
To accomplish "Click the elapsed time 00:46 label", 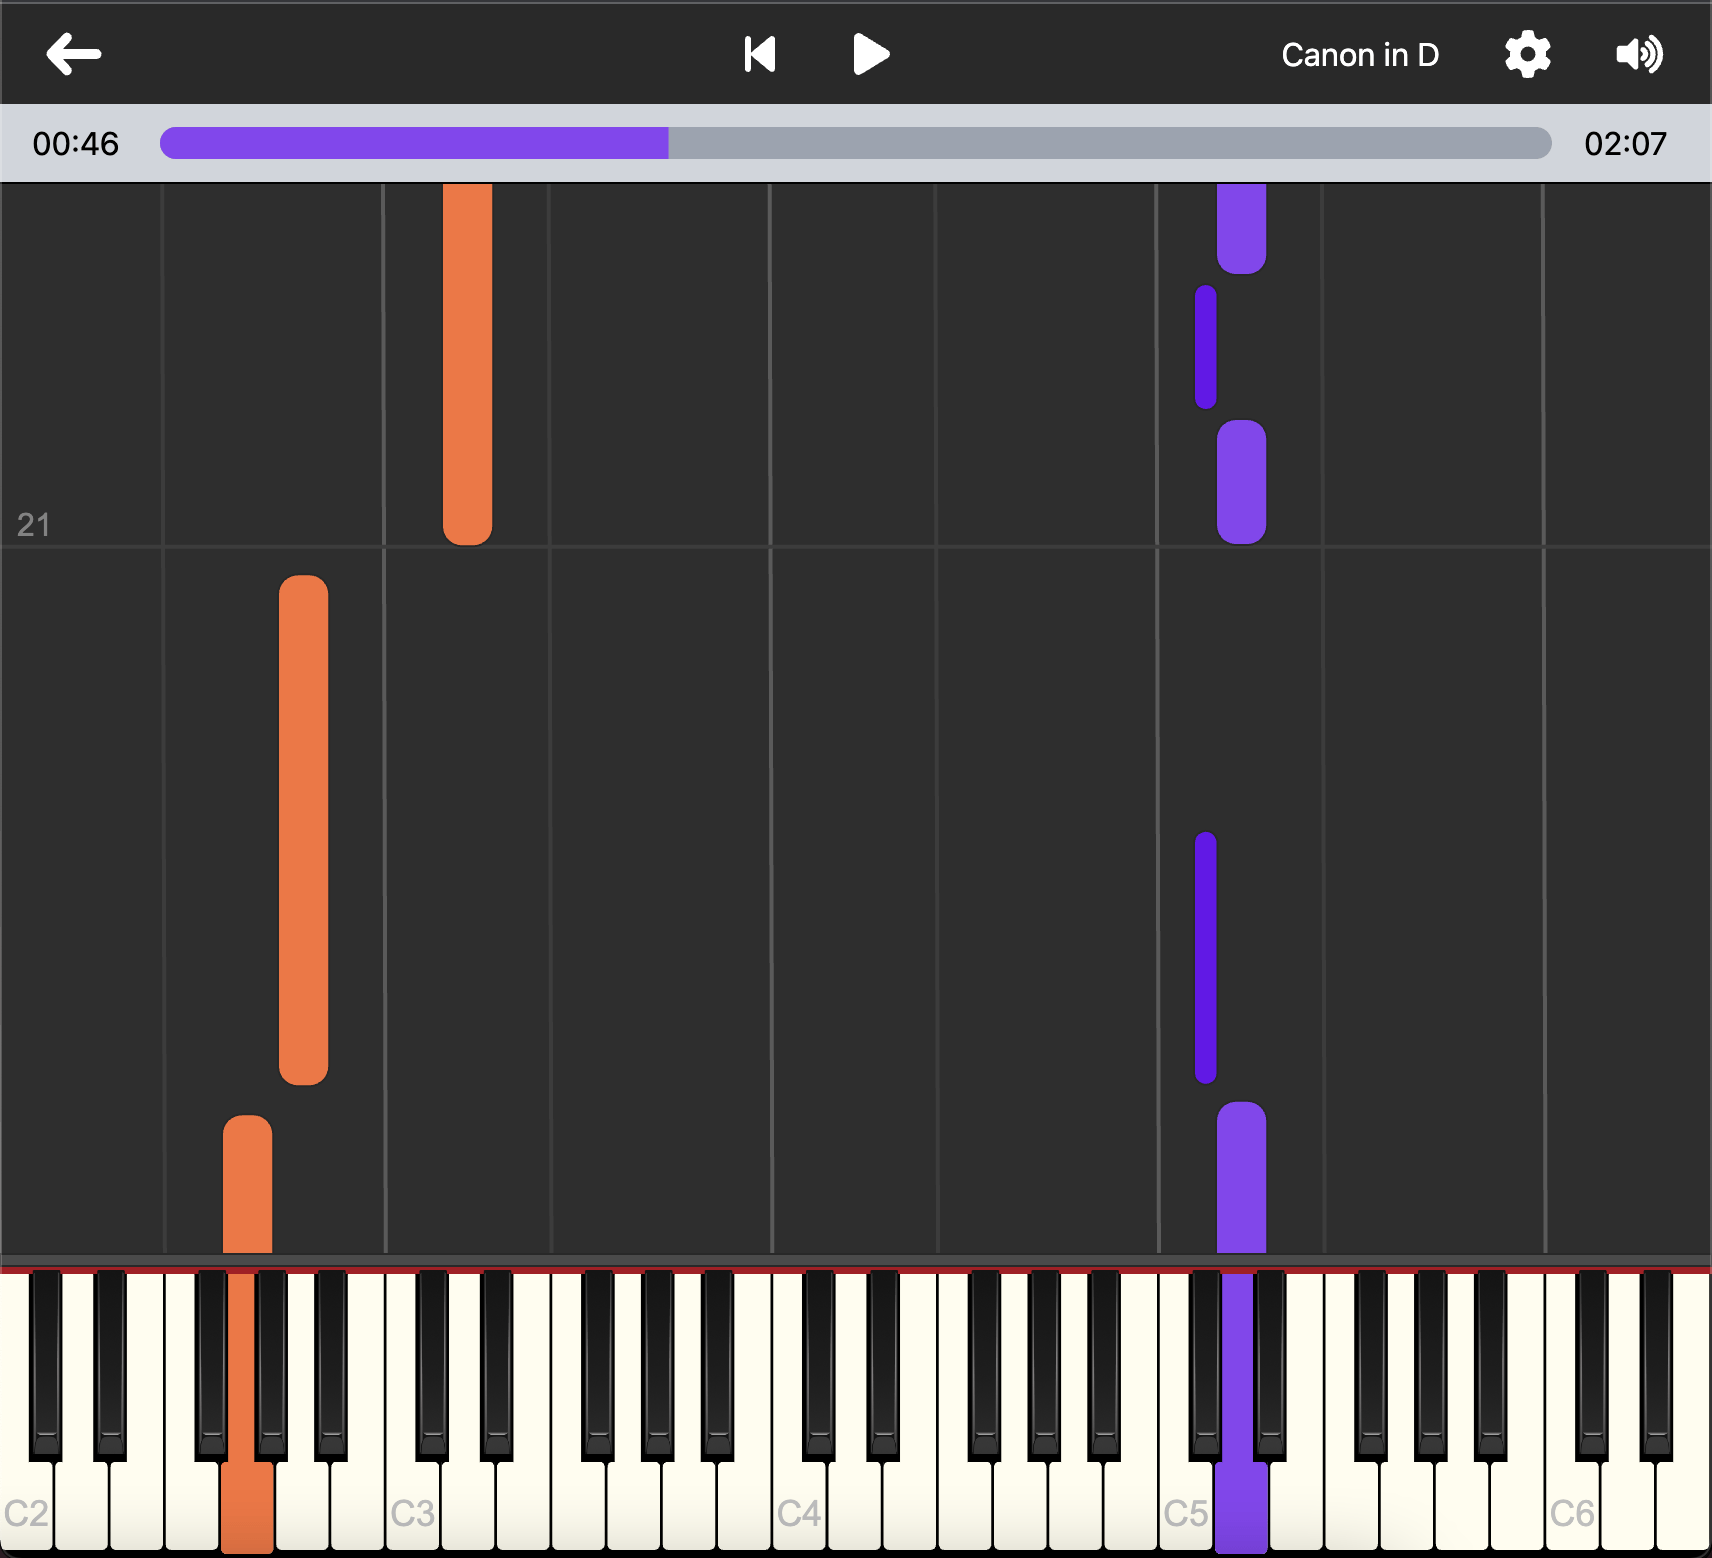I will [x=76, y=144].
